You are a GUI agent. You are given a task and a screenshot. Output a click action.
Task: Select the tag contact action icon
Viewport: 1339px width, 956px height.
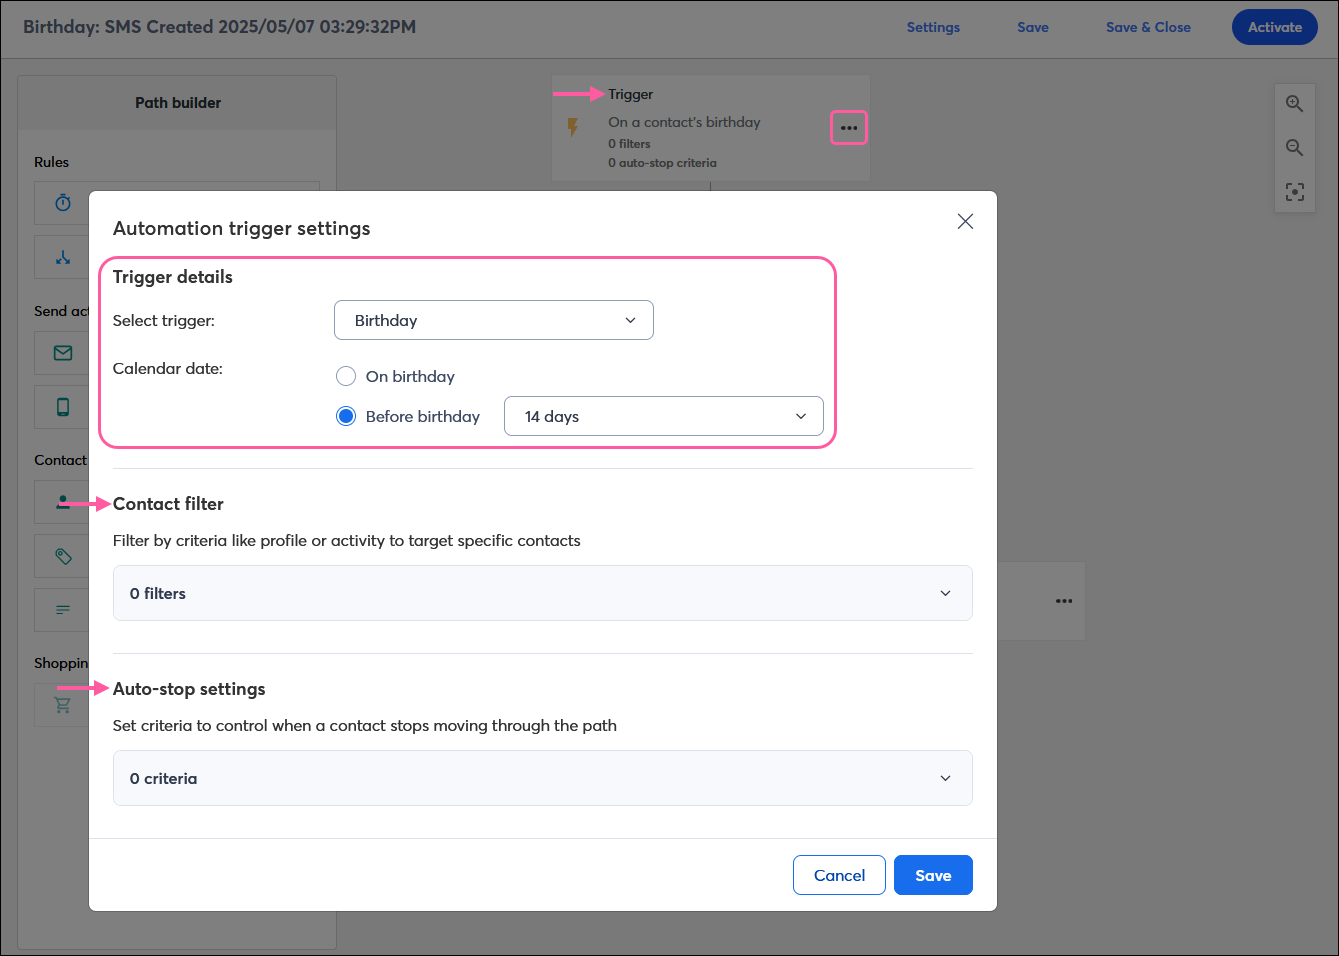tap(63, 556)
